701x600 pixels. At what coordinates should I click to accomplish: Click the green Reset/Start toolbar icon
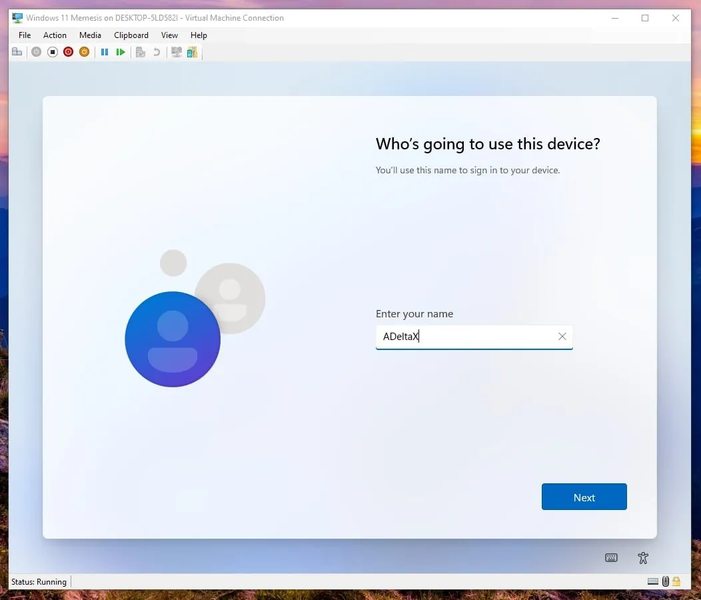click(x=120, y=52)
